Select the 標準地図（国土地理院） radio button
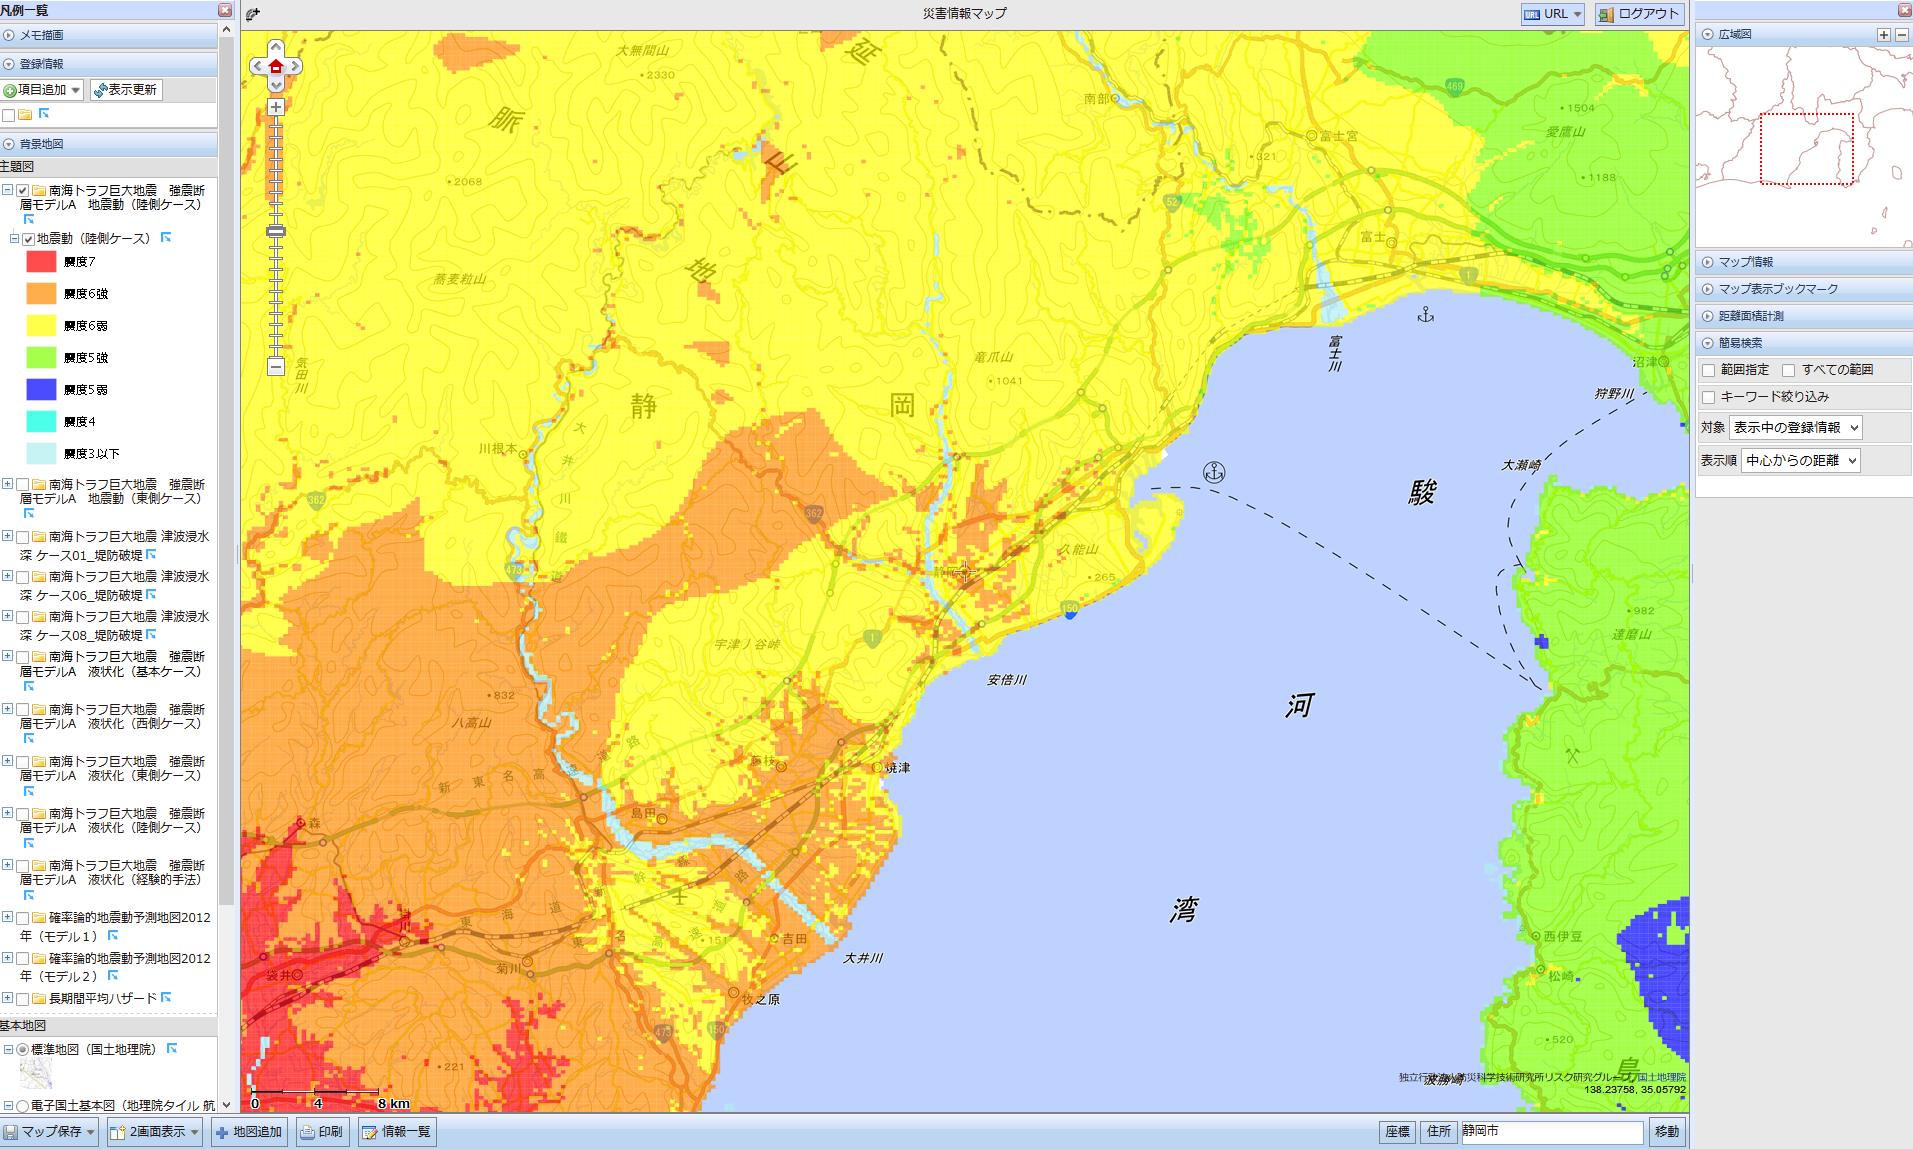Image resolution: width=1913 pixels, height=1149 pixels. point(22,1049)
